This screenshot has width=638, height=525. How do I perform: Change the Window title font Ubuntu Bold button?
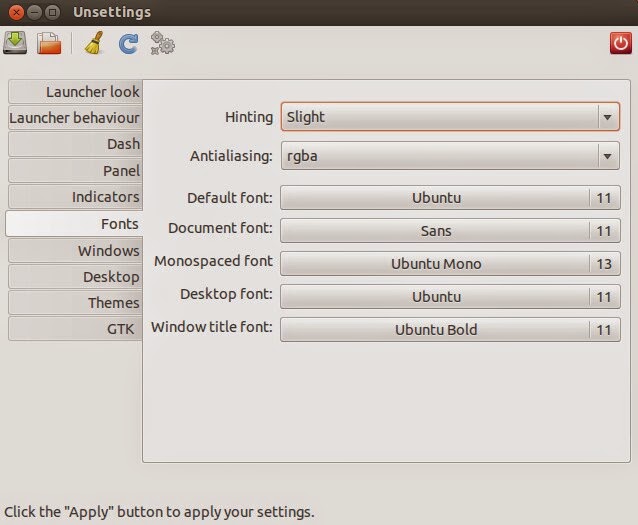point(450,330)
